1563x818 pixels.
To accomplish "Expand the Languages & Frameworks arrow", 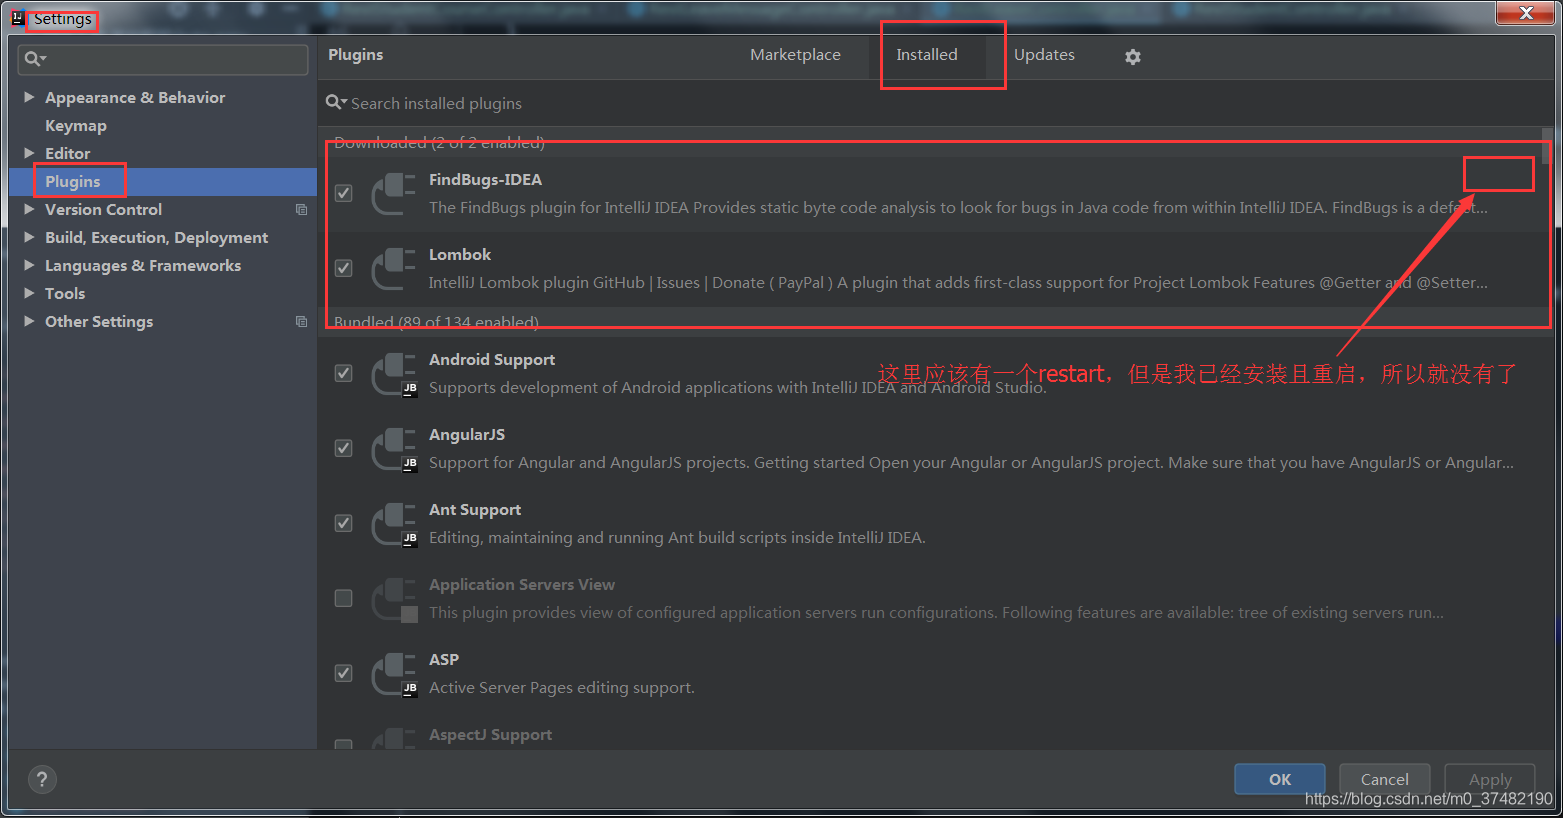I will tap(29, 265).
